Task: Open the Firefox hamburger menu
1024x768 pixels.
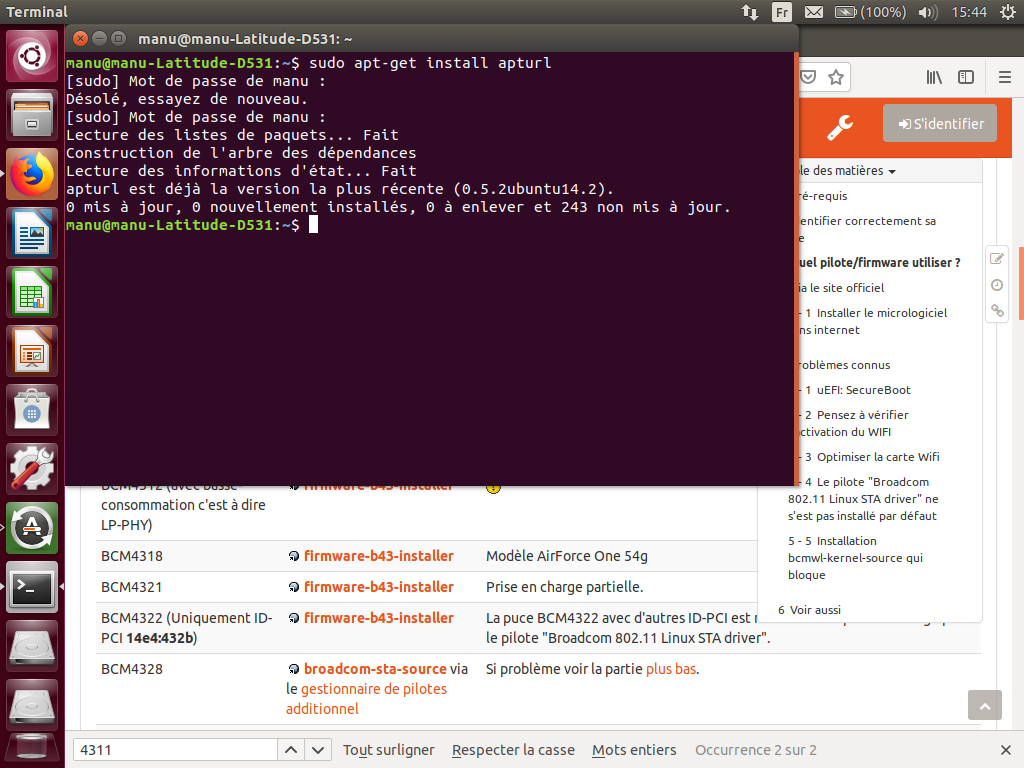Action: (1005, 77)
